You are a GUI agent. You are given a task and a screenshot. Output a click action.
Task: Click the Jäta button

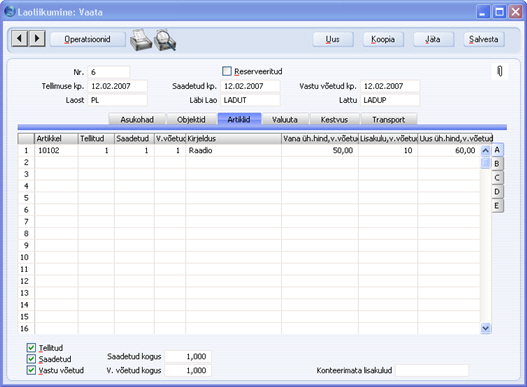coord(434,39)
